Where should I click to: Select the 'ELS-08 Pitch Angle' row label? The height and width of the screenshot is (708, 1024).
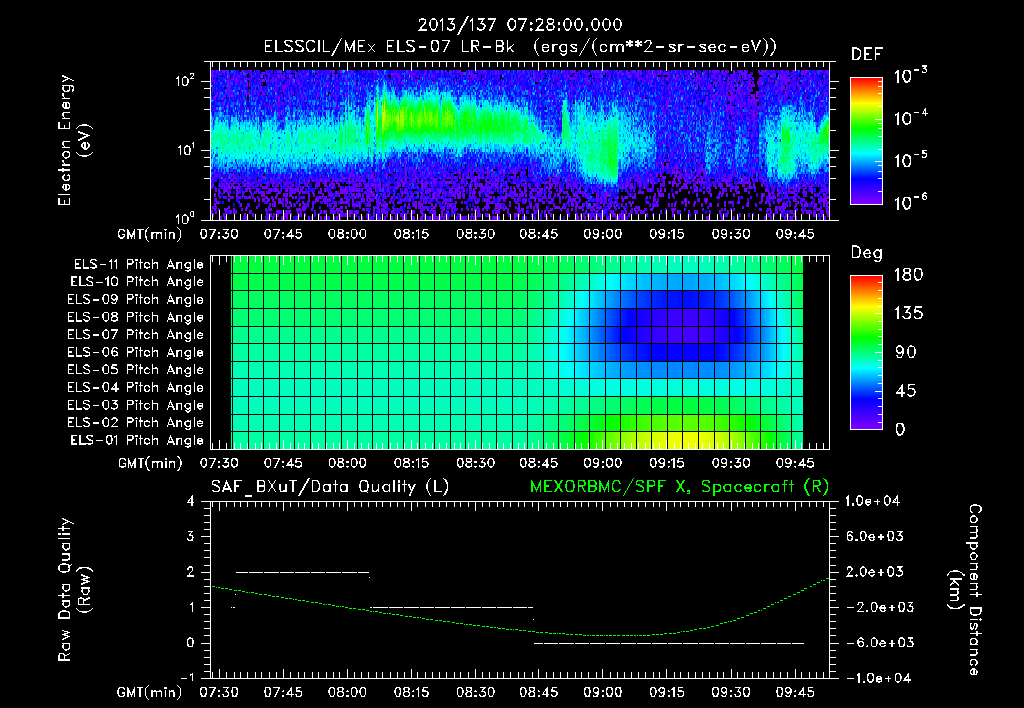pos(136,317)
